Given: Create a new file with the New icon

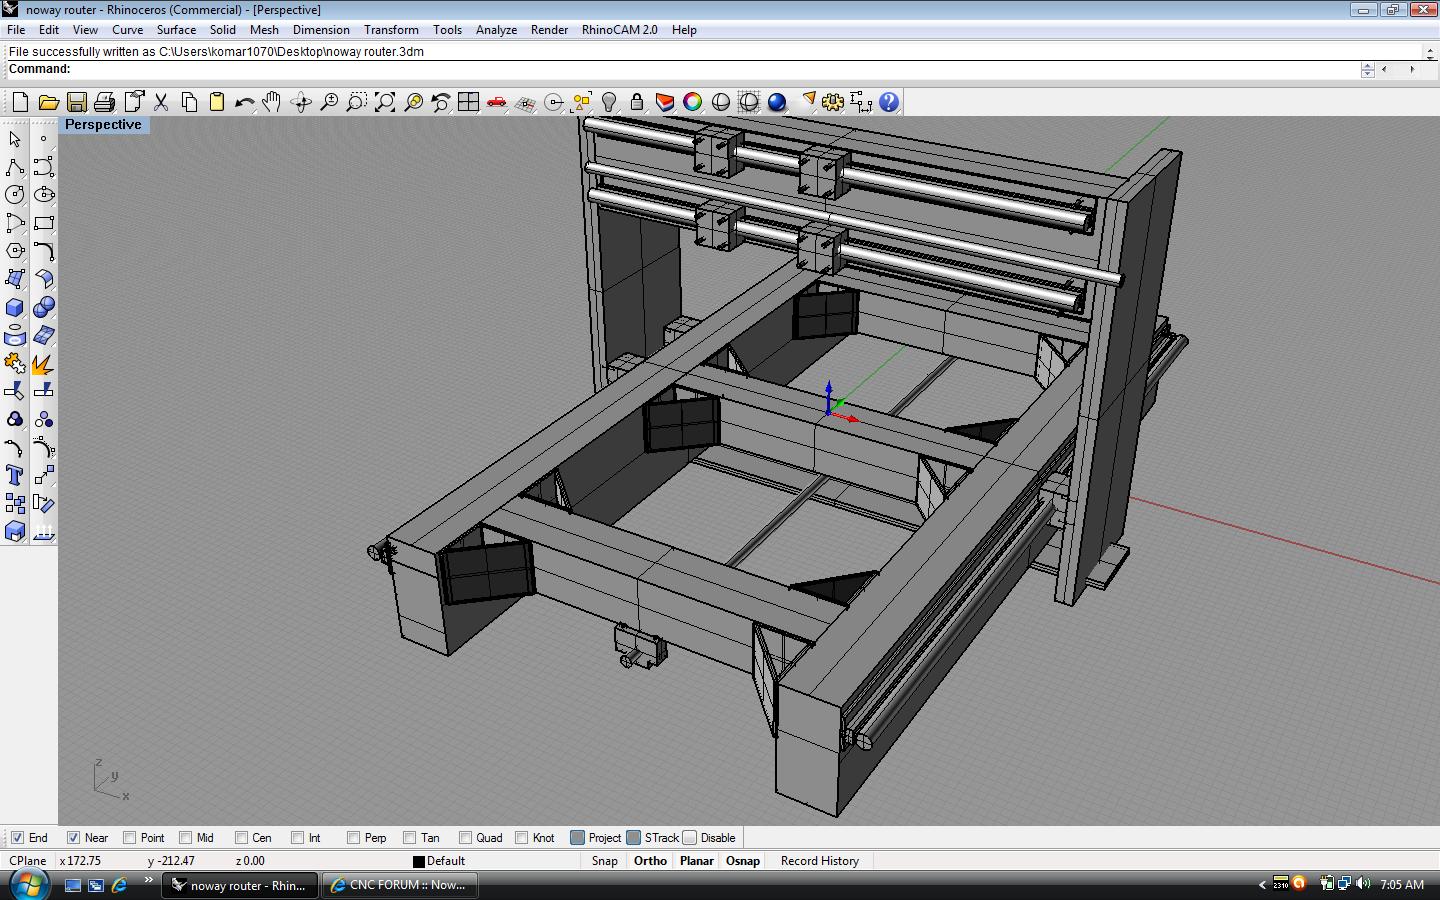Looking at the screenshot, I should [20, 102].
